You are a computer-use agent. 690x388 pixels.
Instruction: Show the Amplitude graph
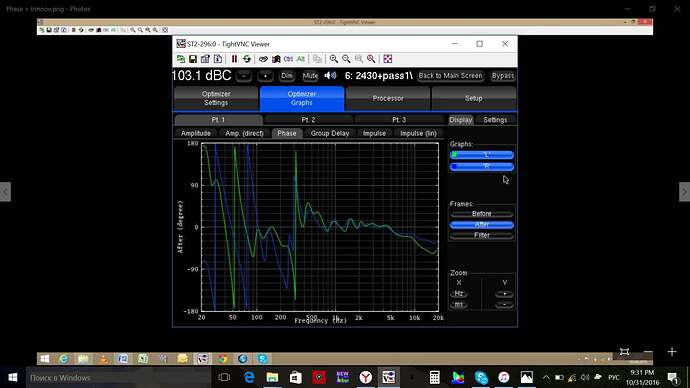click(196, 133)
